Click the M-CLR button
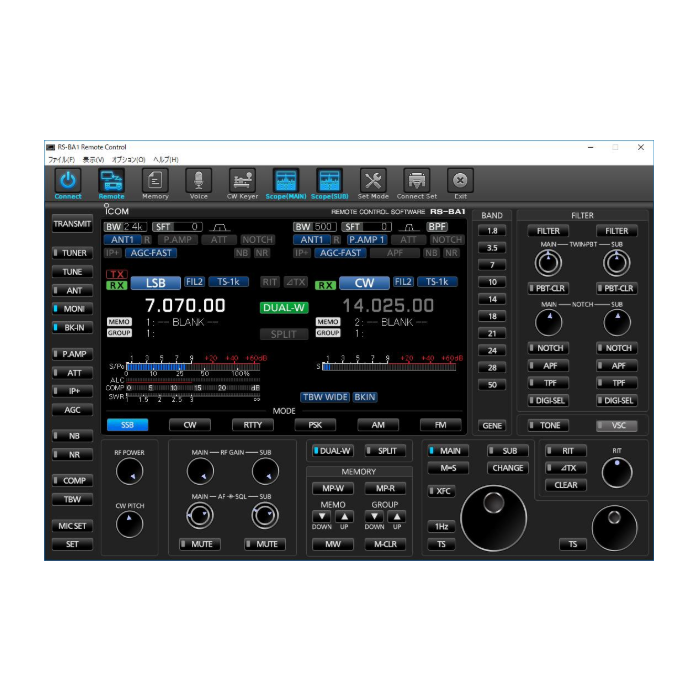This screenshot has width=700, height=700. coord(385,544)
